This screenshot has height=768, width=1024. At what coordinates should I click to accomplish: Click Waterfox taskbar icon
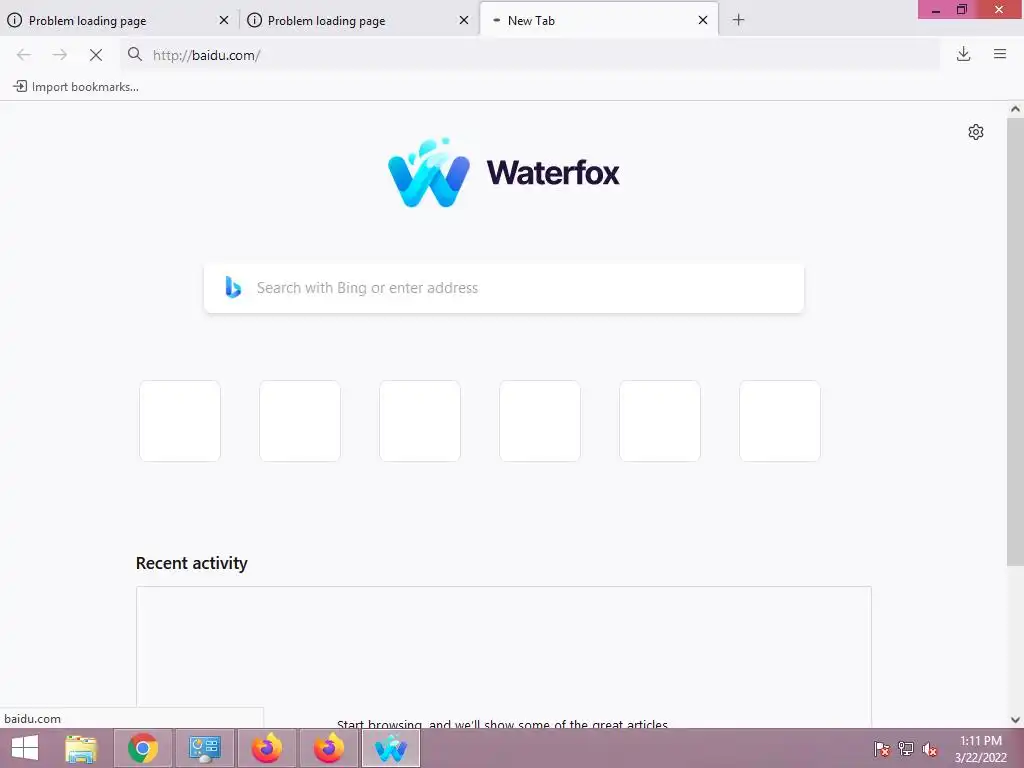[391, 748]
